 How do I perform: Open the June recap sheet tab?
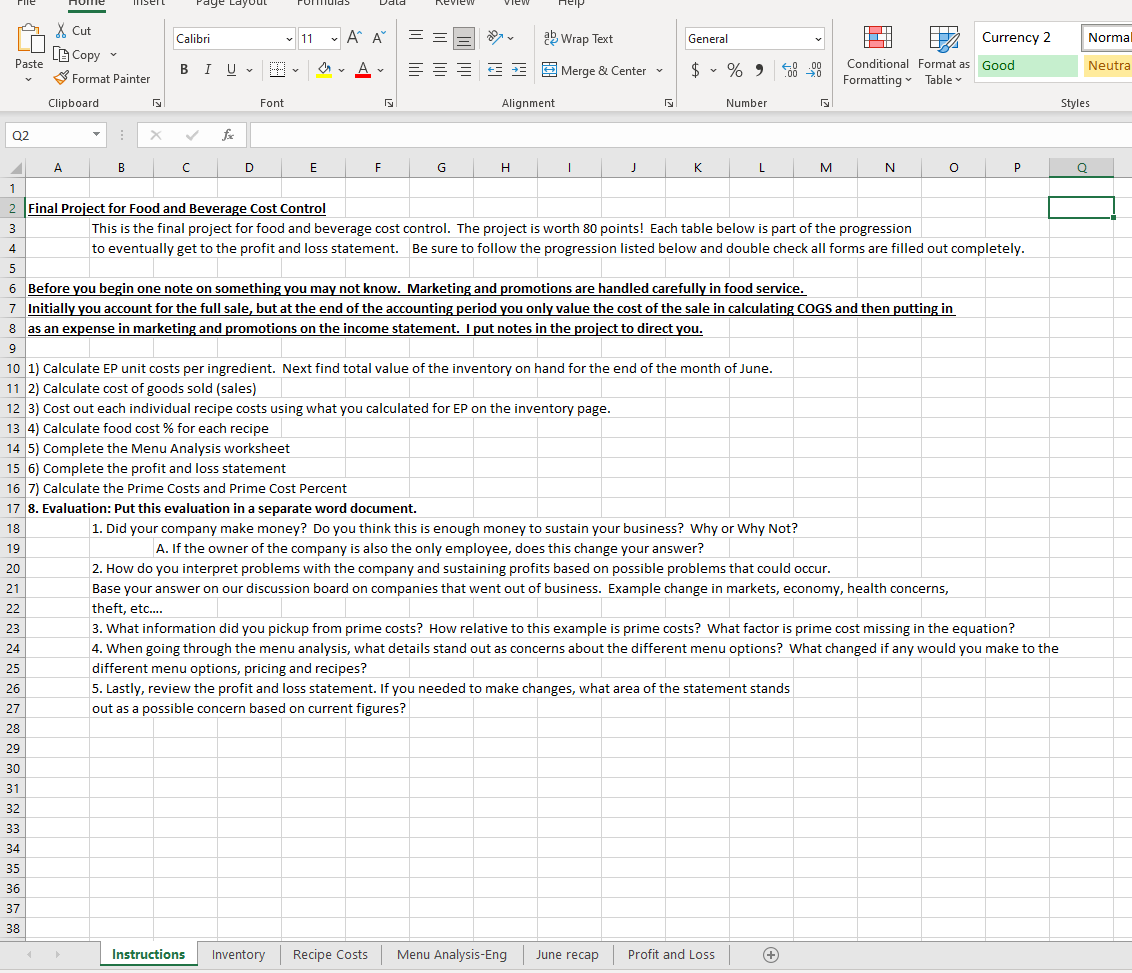tap(567, 954)
